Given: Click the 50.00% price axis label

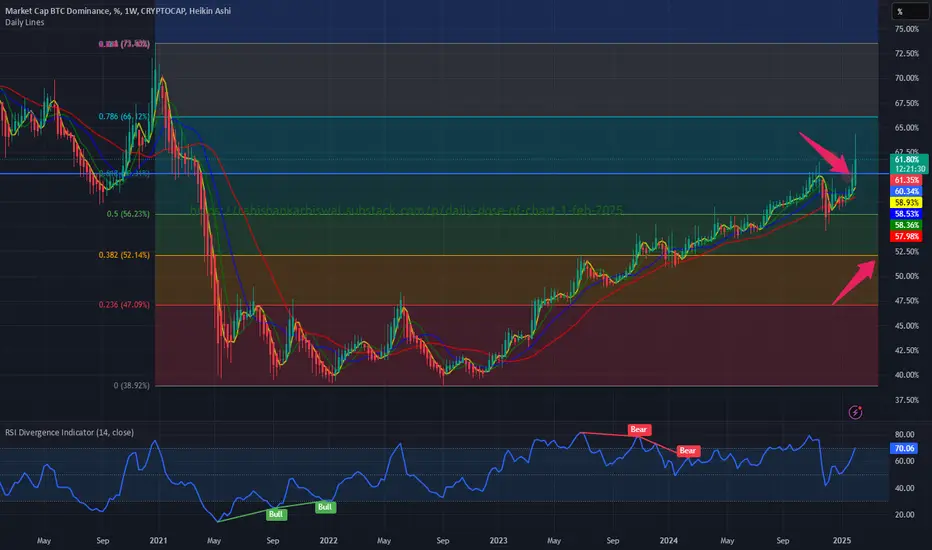Looking at the screenshot, I should pos(907,276).
